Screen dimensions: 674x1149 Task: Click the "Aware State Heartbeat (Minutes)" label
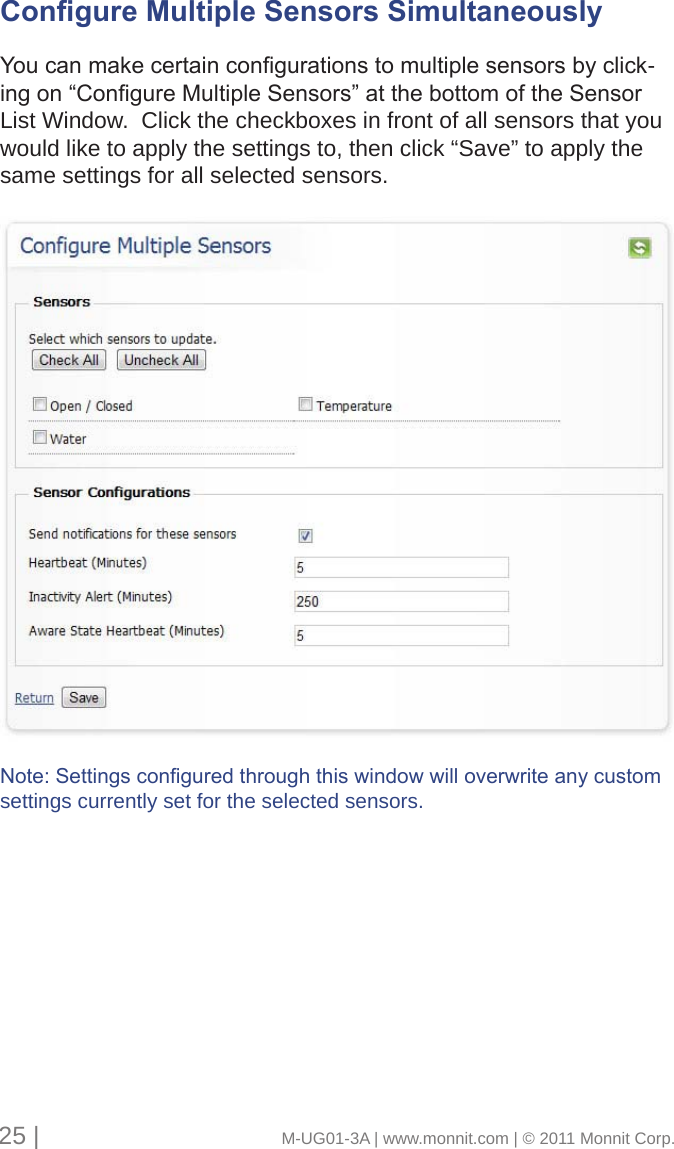pos(126,631)
